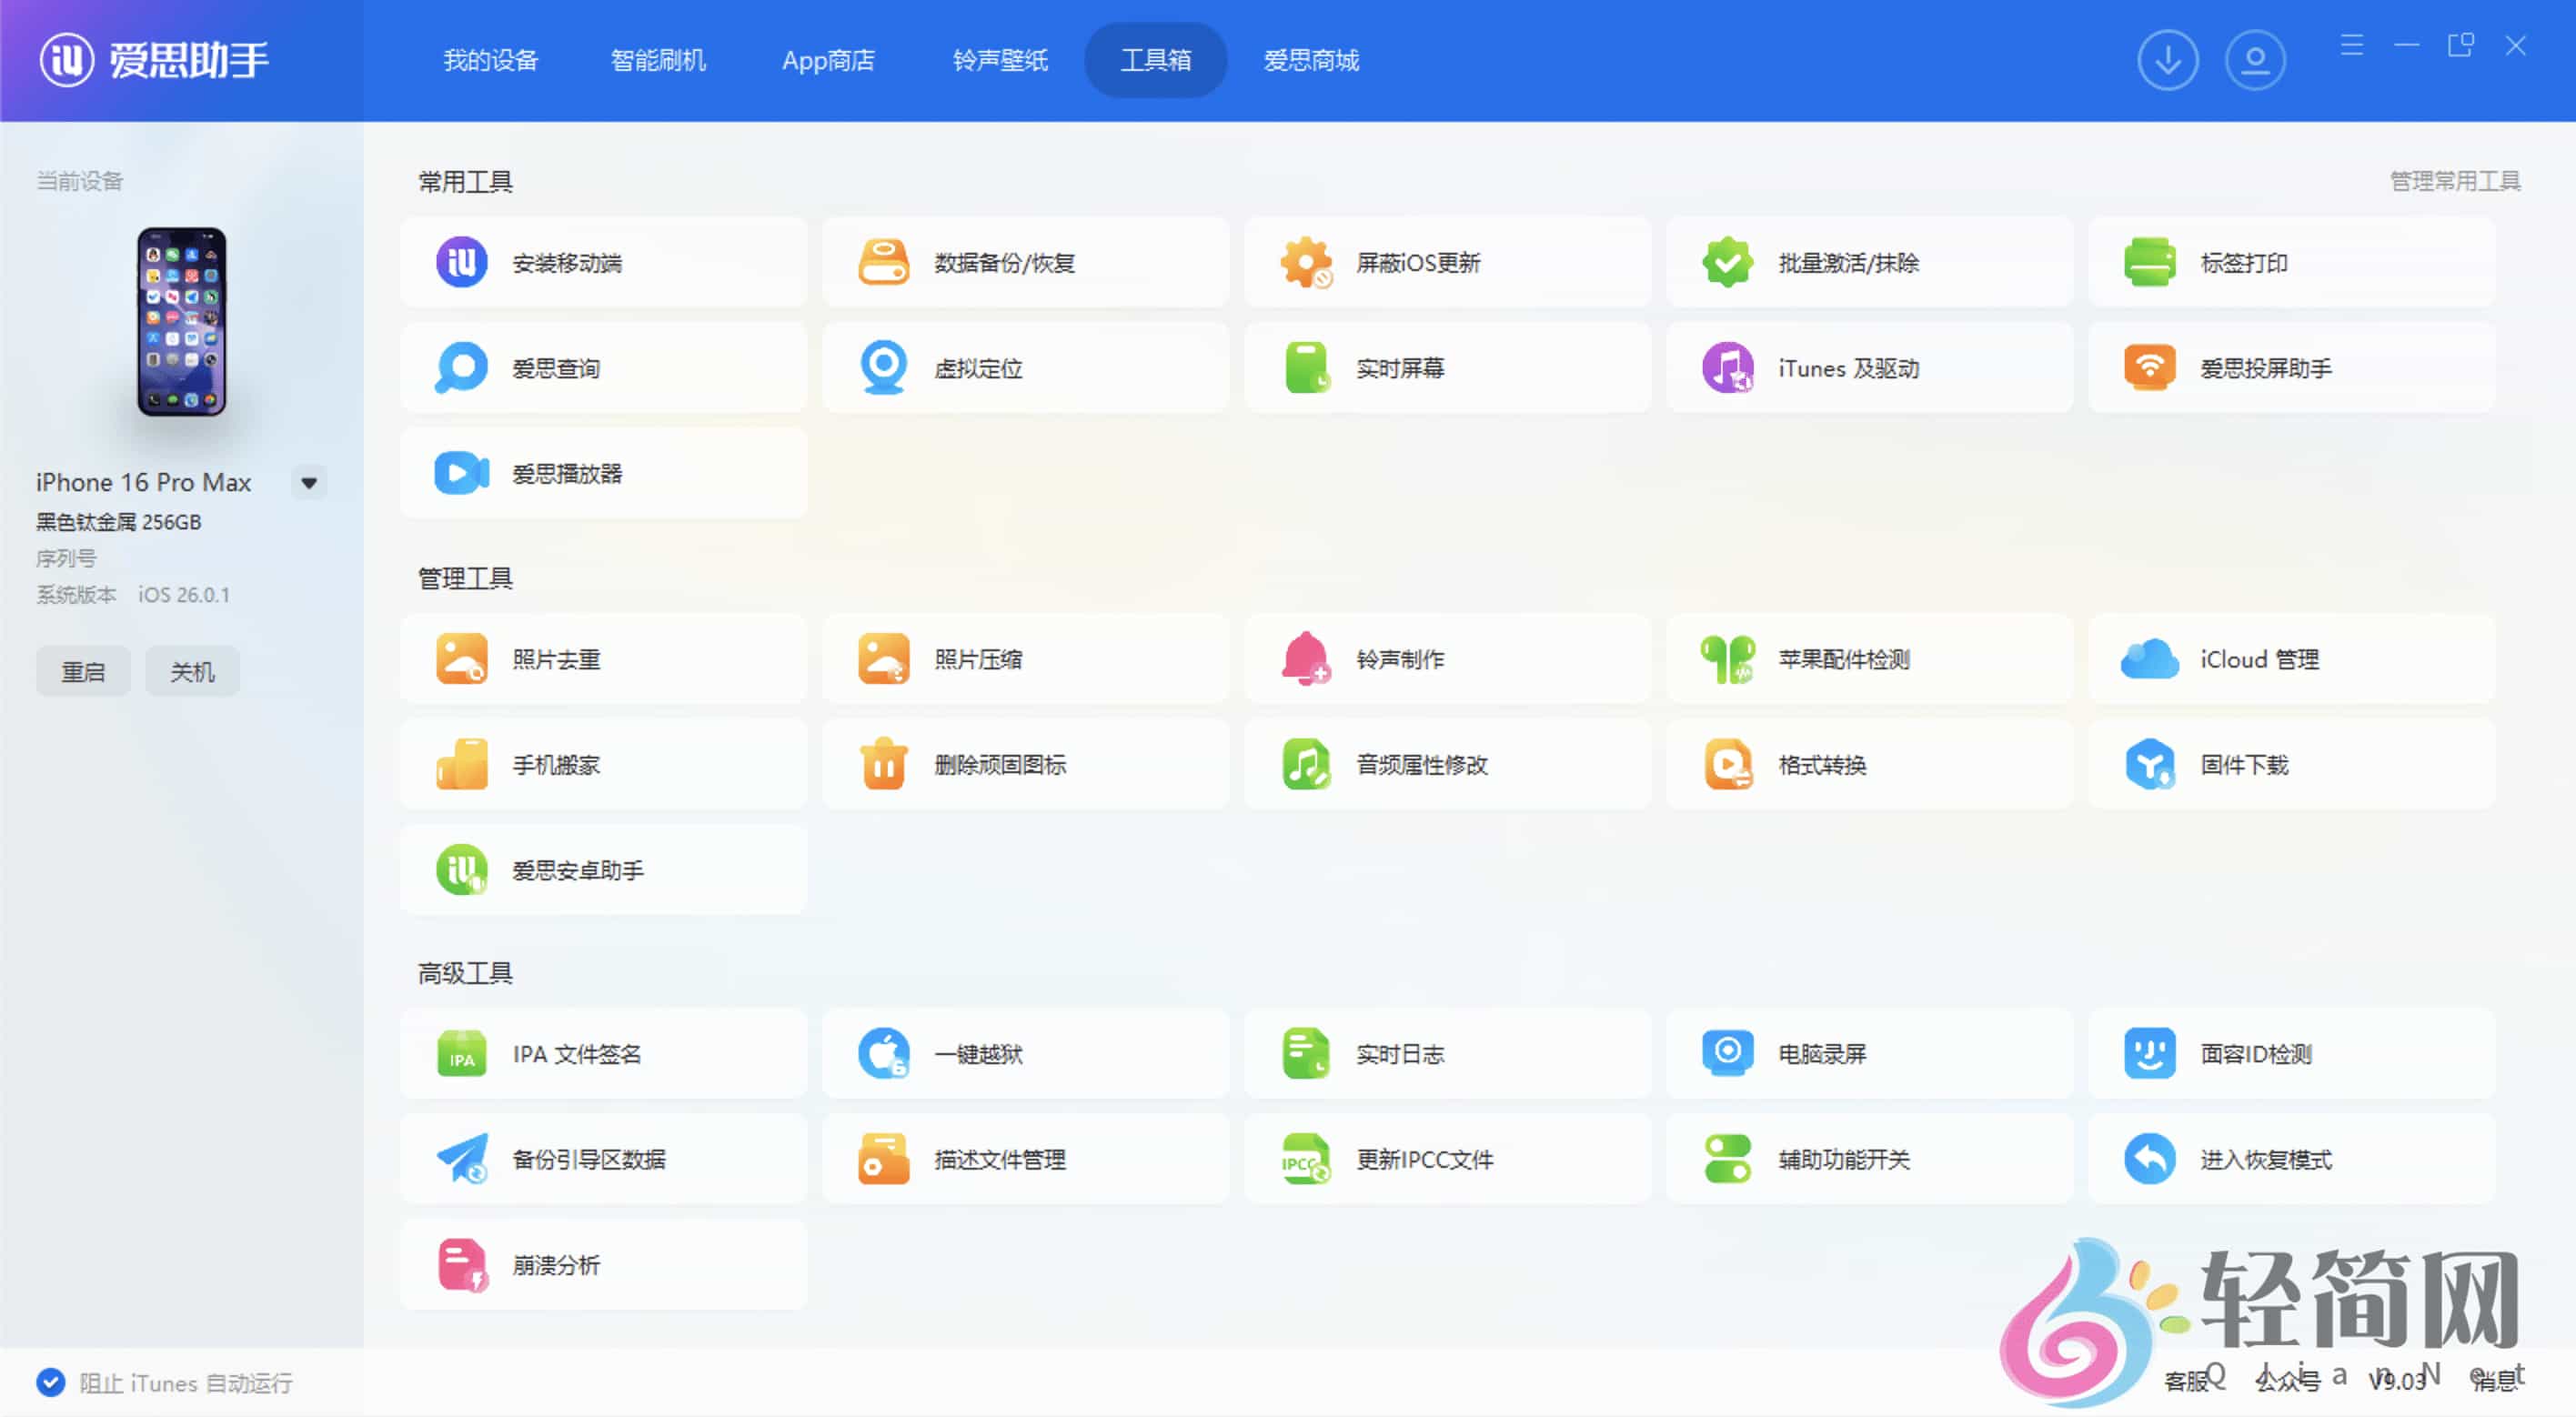Switch to the 铃声壁纸 tab
The image size is (2576, 1417).
click(x=1000, y=60)
